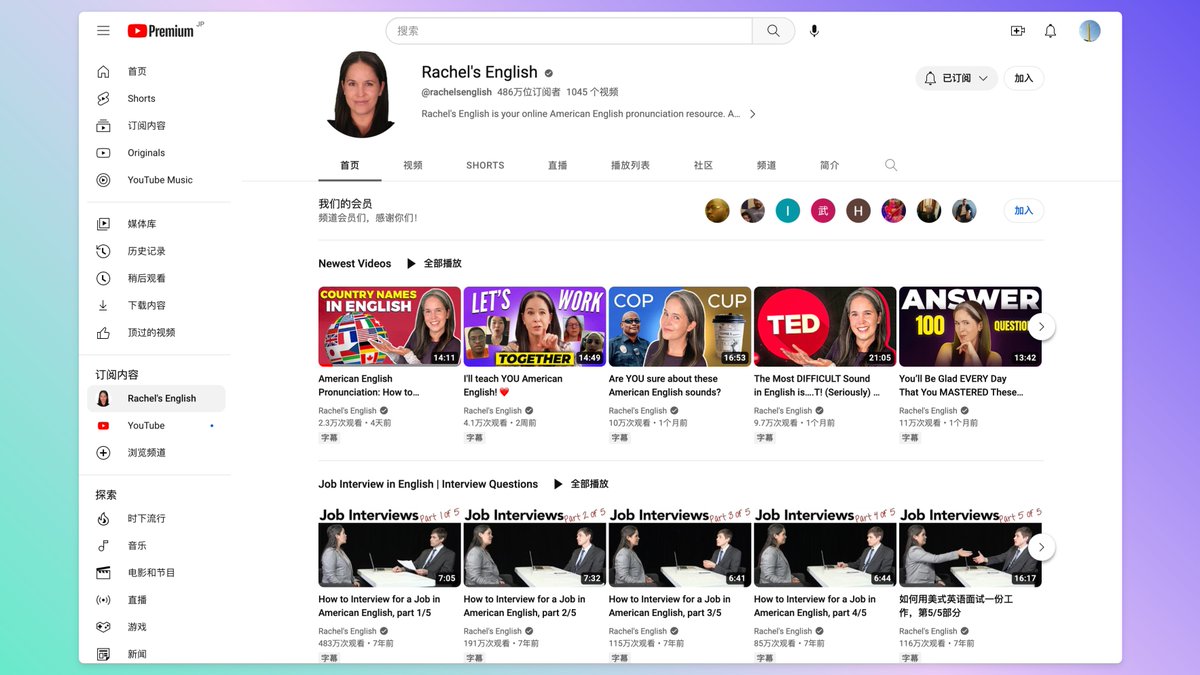Open the hamburger guide menu
1200x675 pixels.
coord(103,31)
